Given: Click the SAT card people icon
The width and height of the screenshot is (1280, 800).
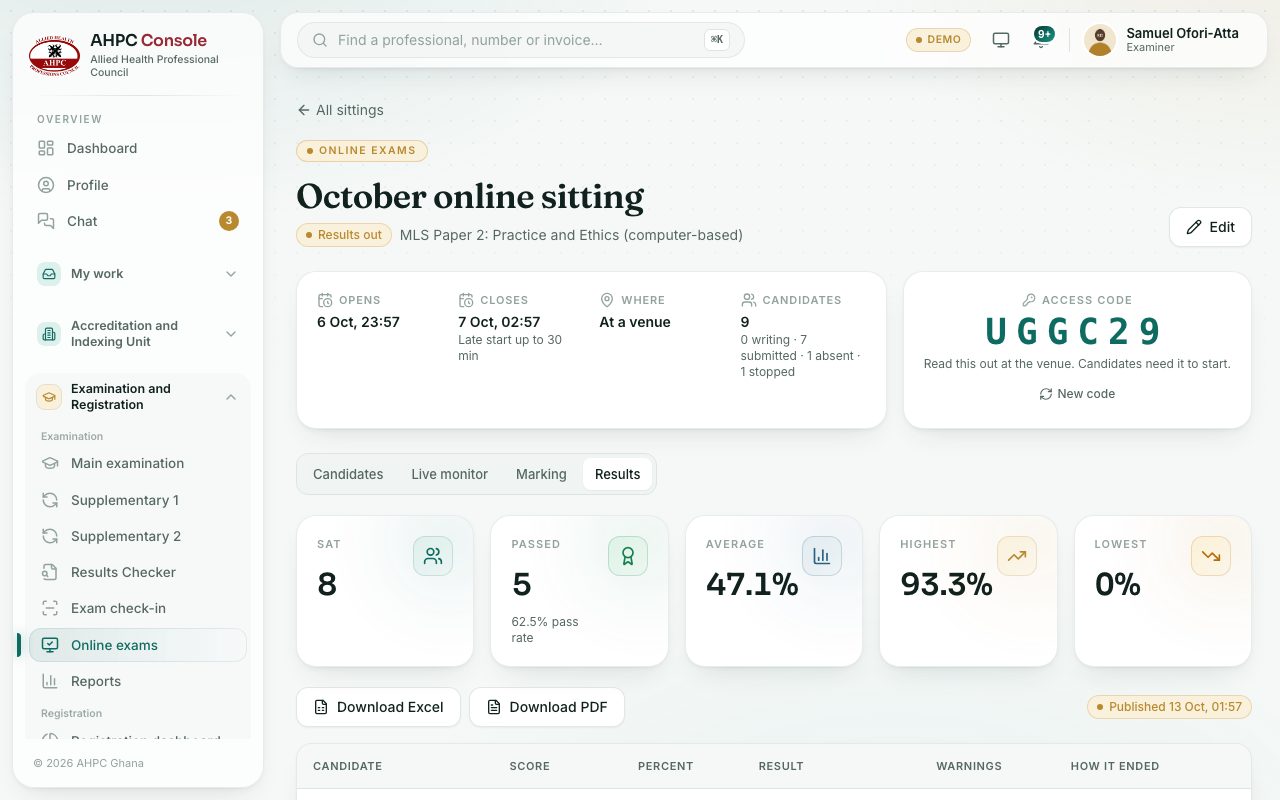Looking at the screenshot, I should click(433, 556).
